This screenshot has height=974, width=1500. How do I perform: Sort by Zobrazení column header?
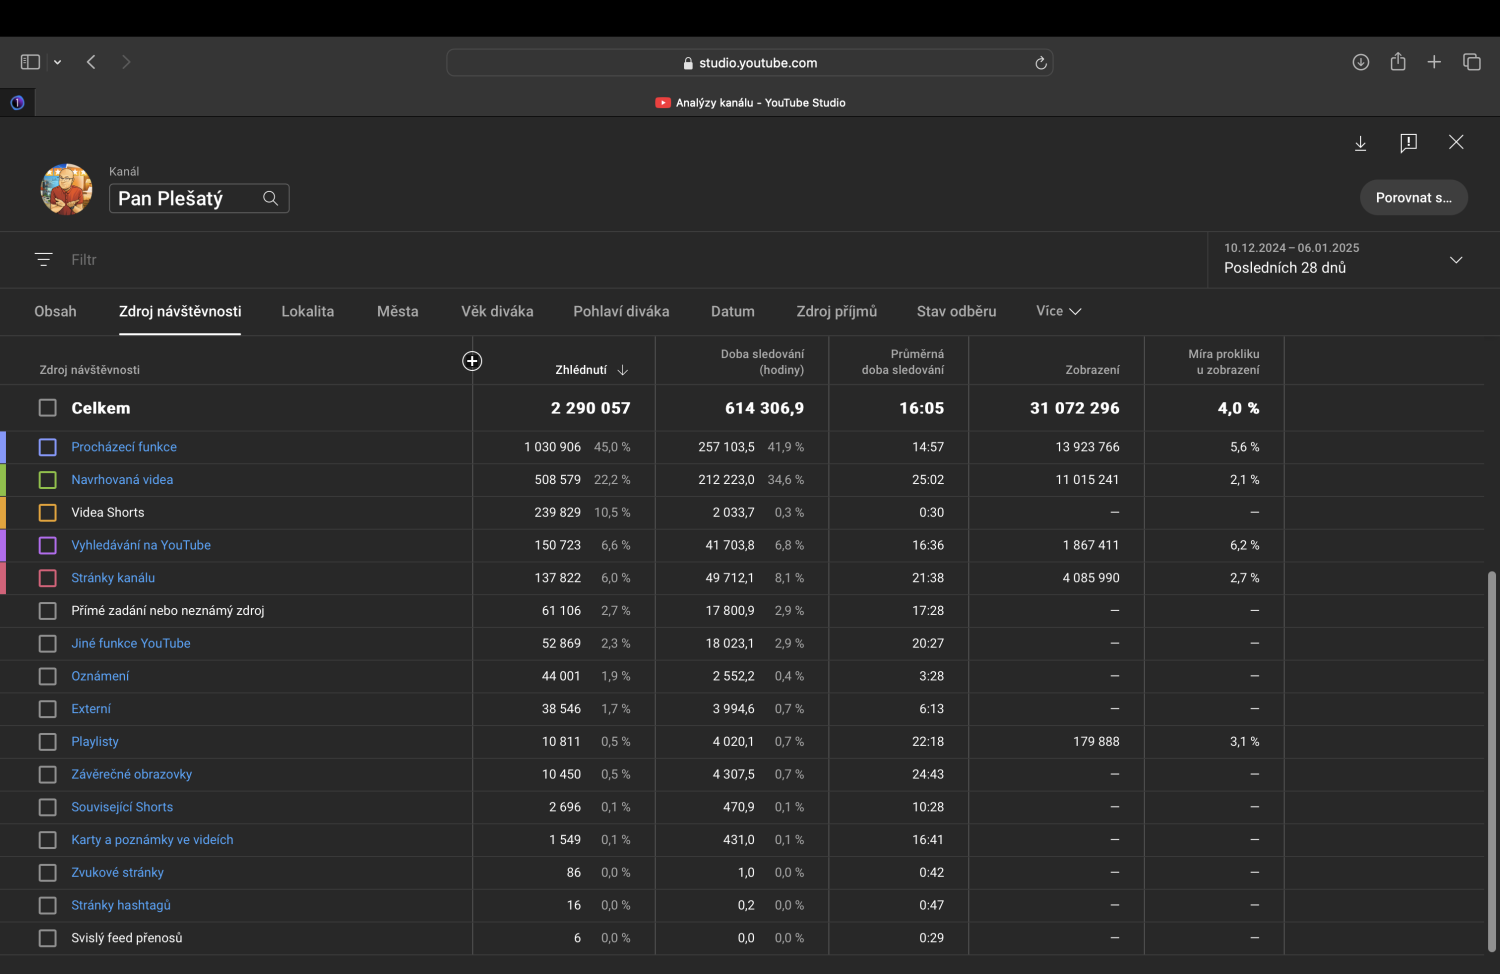pyautogui.click(x=1092, y=370)
